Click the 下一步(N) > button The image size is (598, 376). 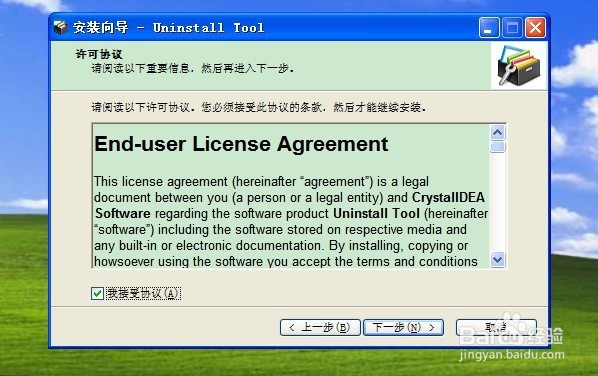pyautogui.click(x=403, y=328)
